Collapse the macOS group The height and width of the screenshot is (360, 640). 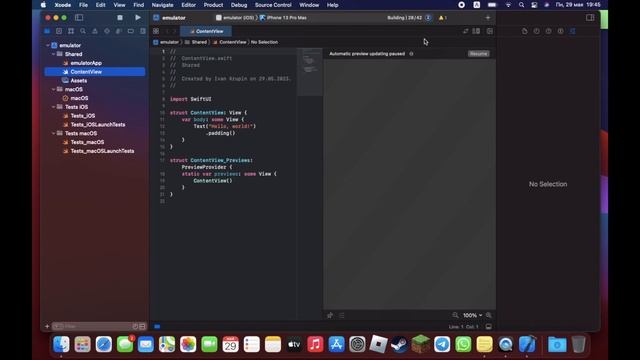pyautogui.click(x=53, y=89)
